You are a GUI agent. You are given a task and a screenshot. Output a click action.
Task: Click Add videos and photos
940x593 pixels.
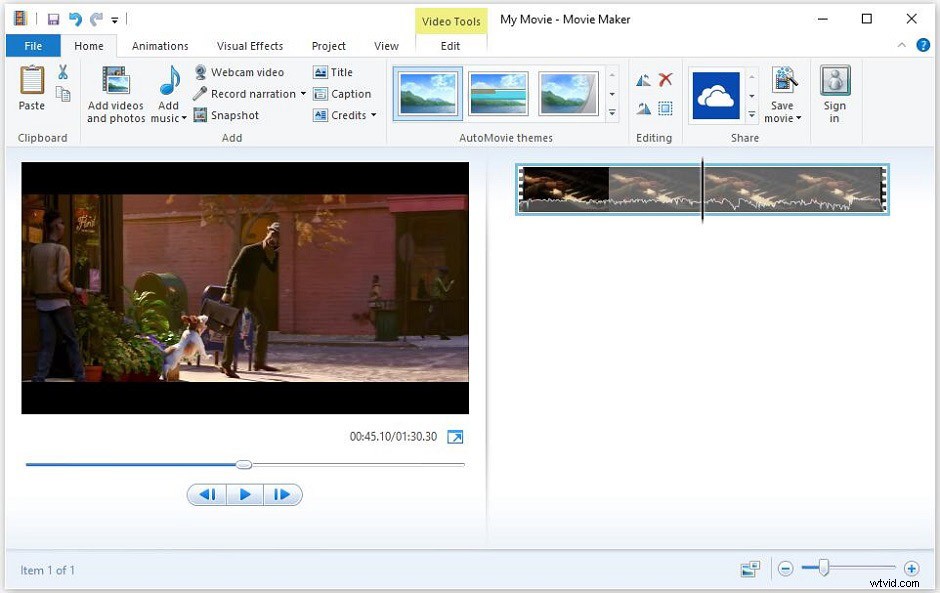pyautogui.click(x=115, y=94)
